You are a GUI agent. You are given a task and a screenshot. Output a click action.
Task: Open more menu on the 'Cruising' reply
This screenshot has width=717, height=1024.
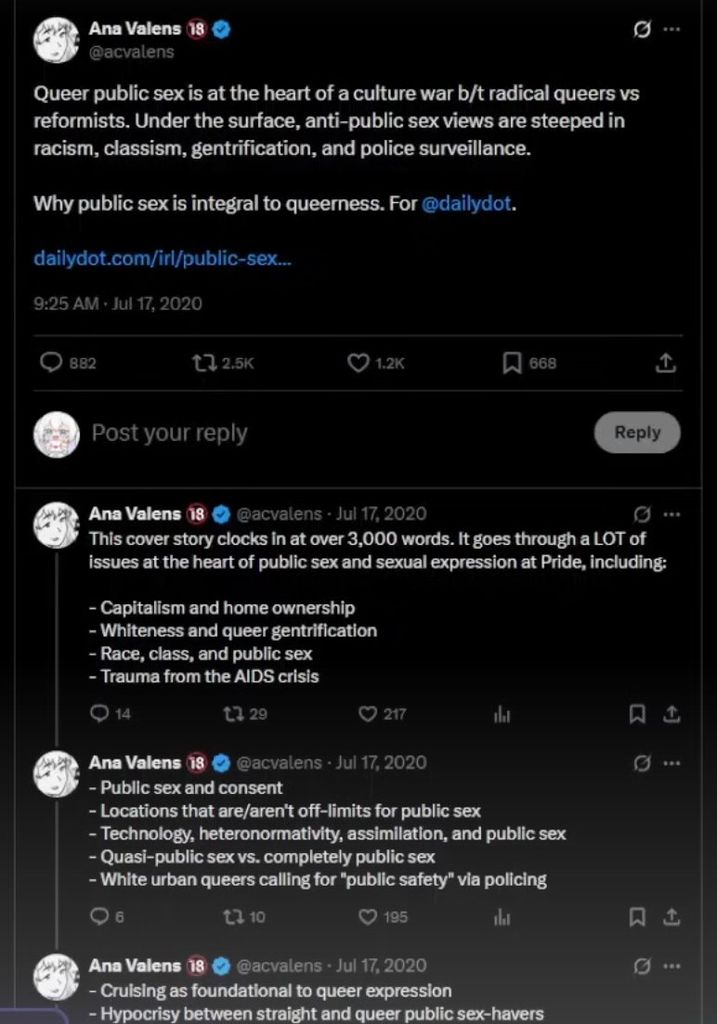(x=672, y=966)
